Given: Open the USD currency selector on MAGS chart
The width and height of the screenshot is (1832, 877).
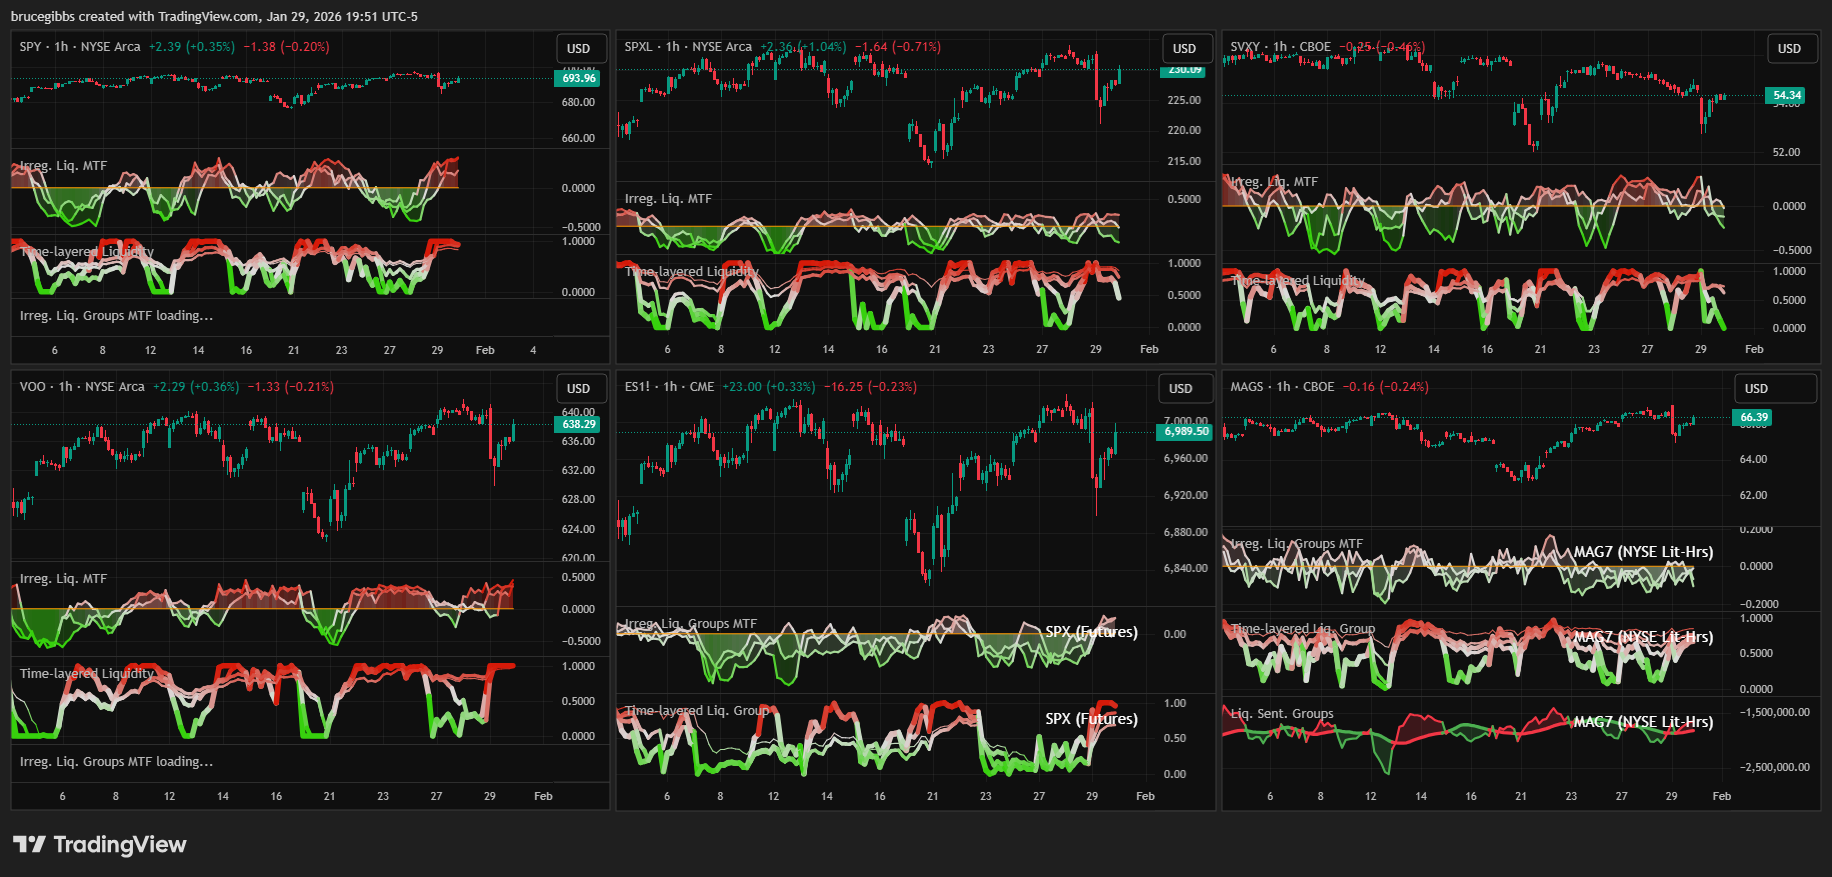Looking at the screenshot, I should click(1757, 388).
